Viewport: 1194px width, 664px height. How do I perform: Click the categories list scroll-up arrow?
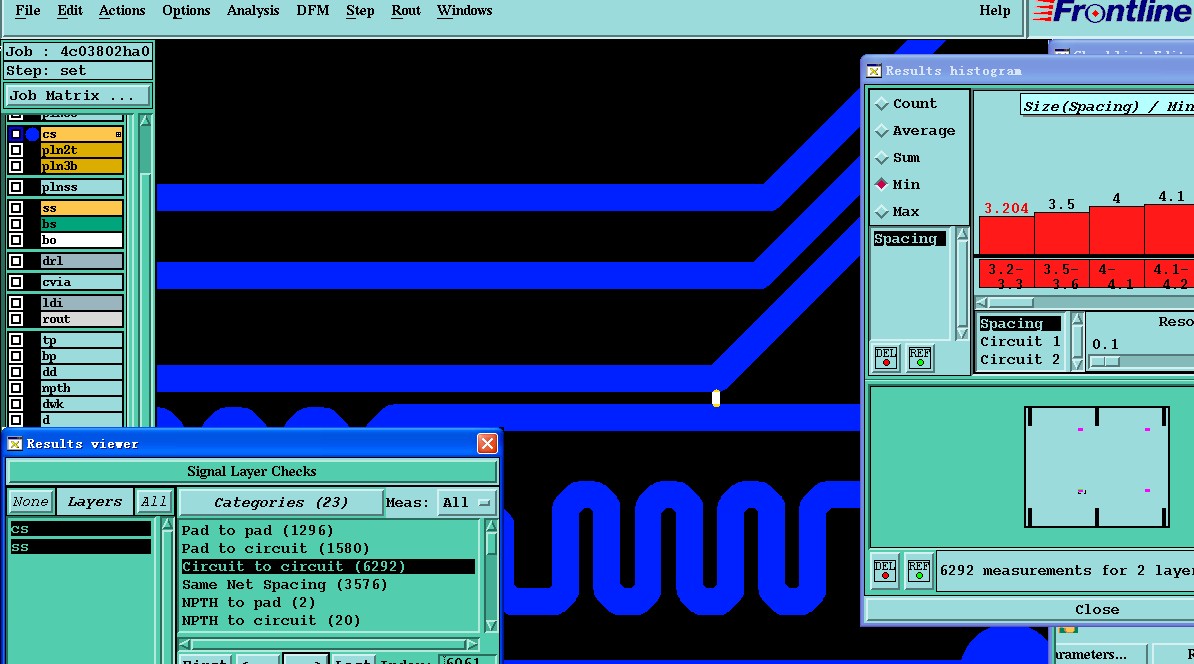point(490,526)
